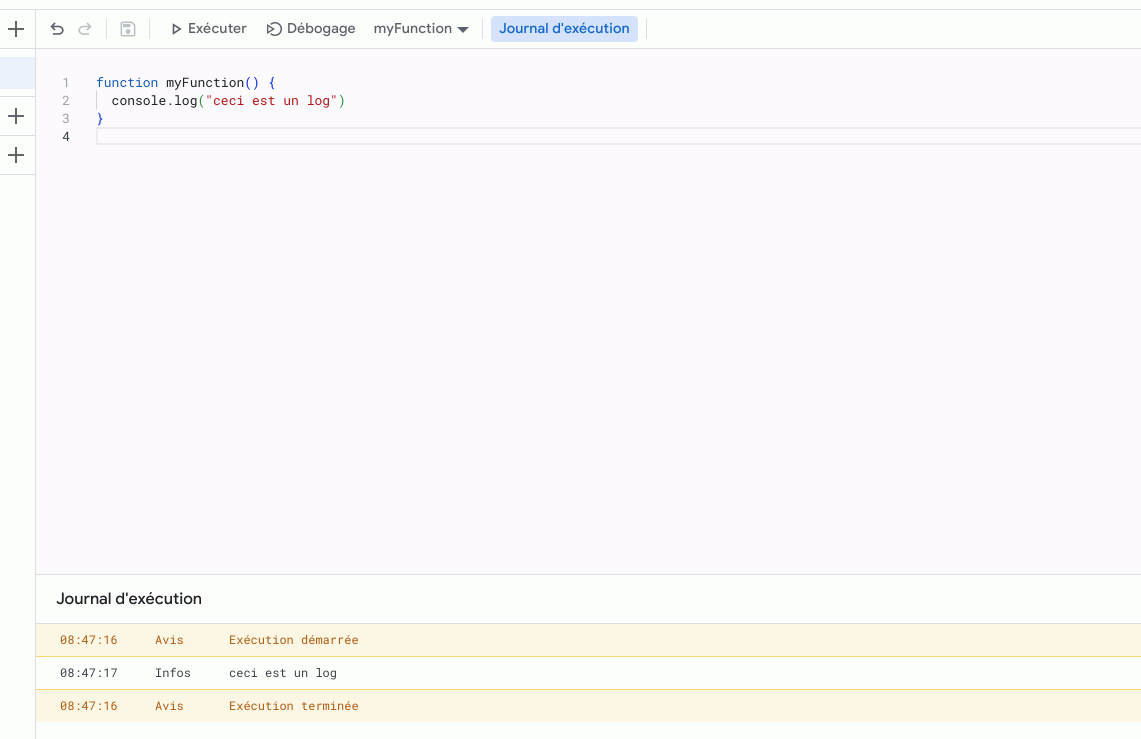
Task: Select the highlighted file in the left sidebar
Action: [x=17, y=73]
